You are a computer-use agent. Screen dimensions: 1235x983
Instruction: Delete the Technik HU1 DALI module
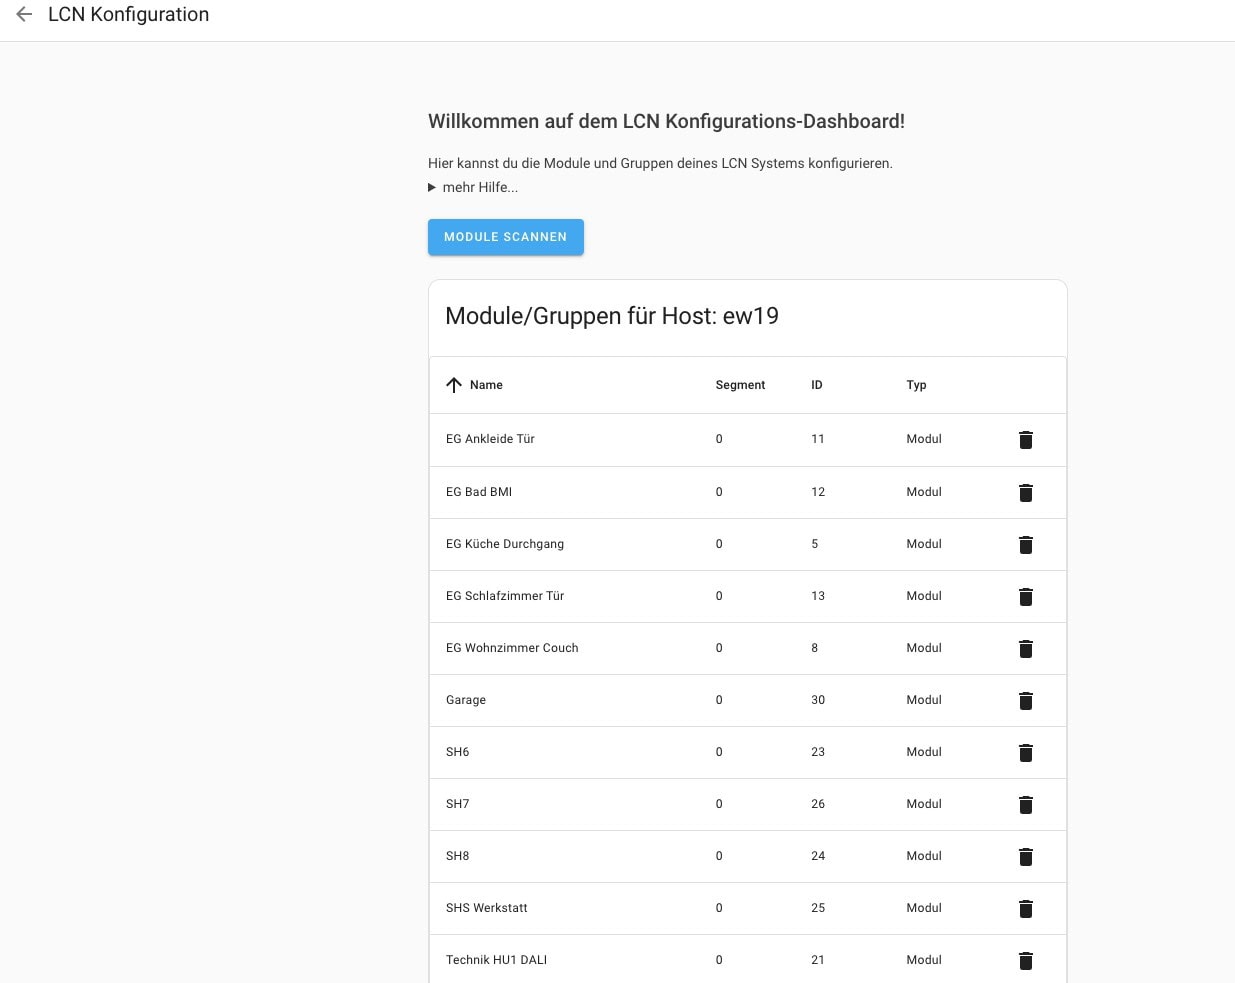tap(1025, 961)
